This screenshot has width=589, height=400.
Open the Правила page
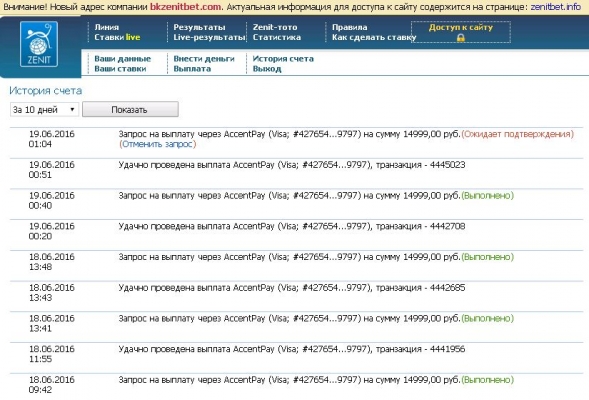click(350, 27)
